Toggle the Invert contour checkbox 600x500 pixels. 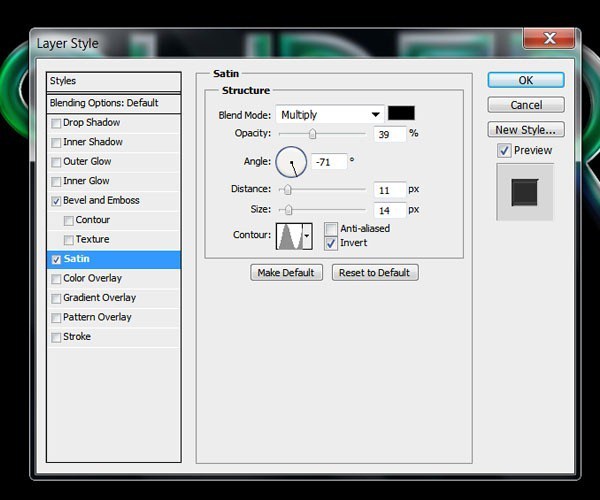pos(331,243)
